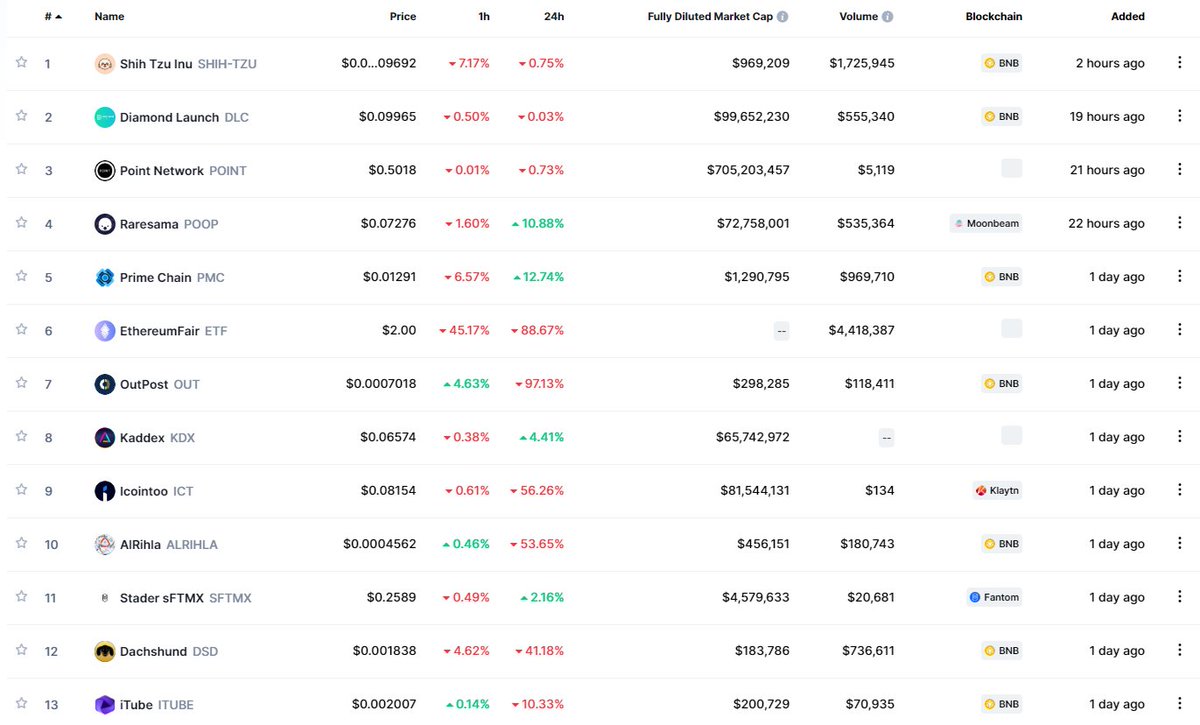Open more options for Shih Tzu Inu
The width and height of the screenshot is (1200, 725).
pyautogui.click(x=1180, y=63)
